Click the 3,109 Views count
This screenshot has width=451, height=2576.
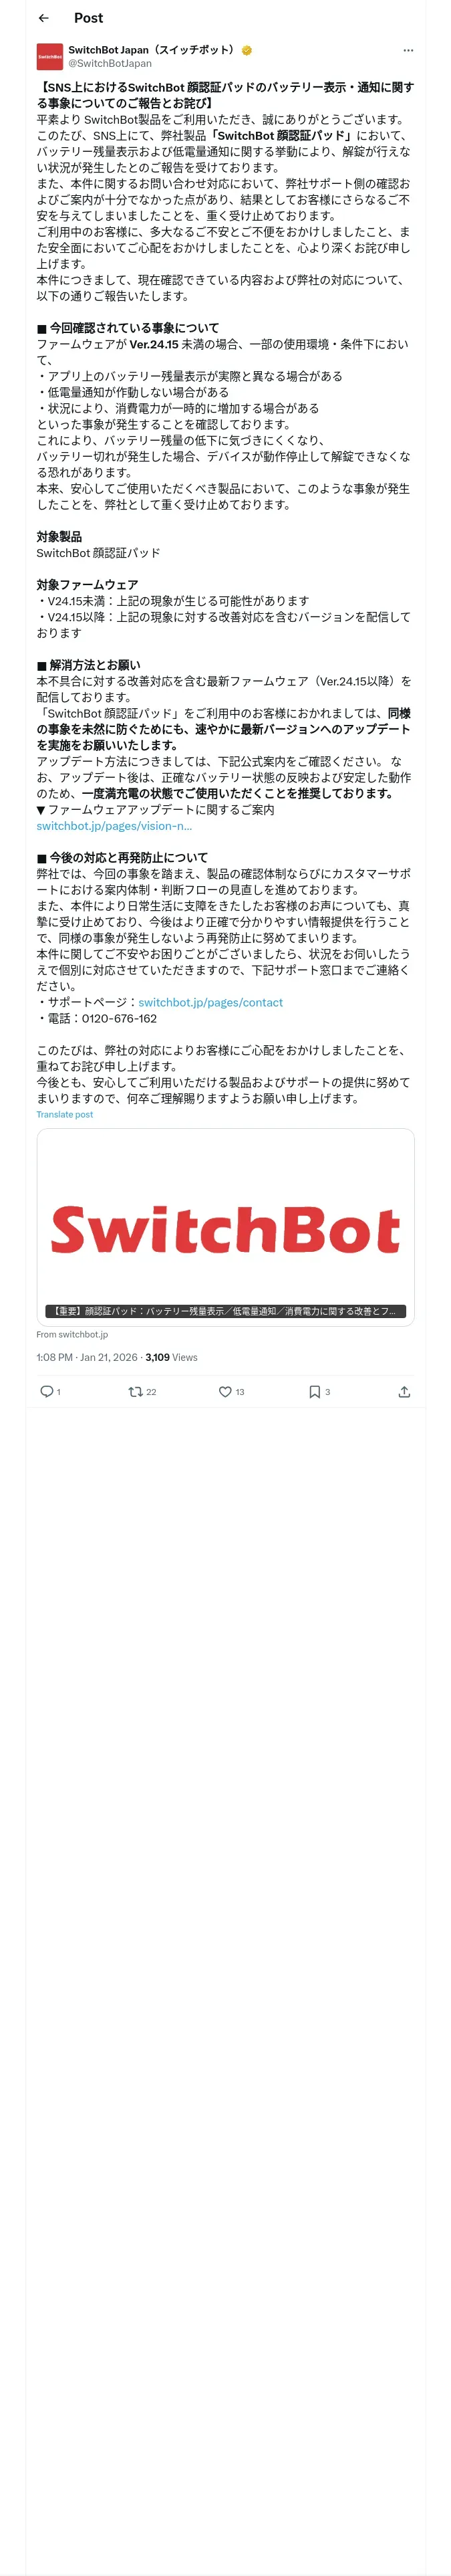tap(171, 1357)
